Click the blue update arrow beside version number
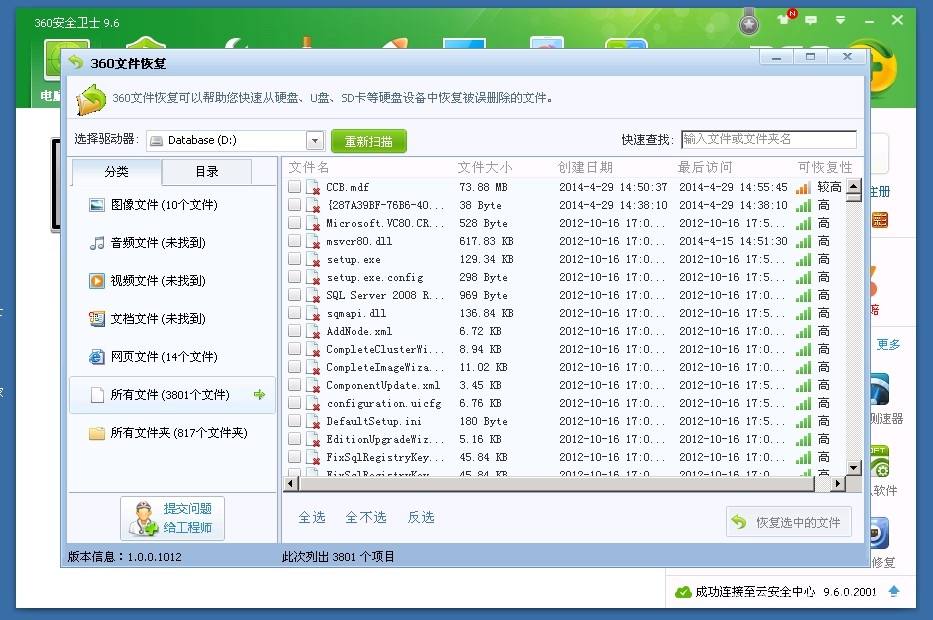The image size is (933, 620). [x=894, y=591]
